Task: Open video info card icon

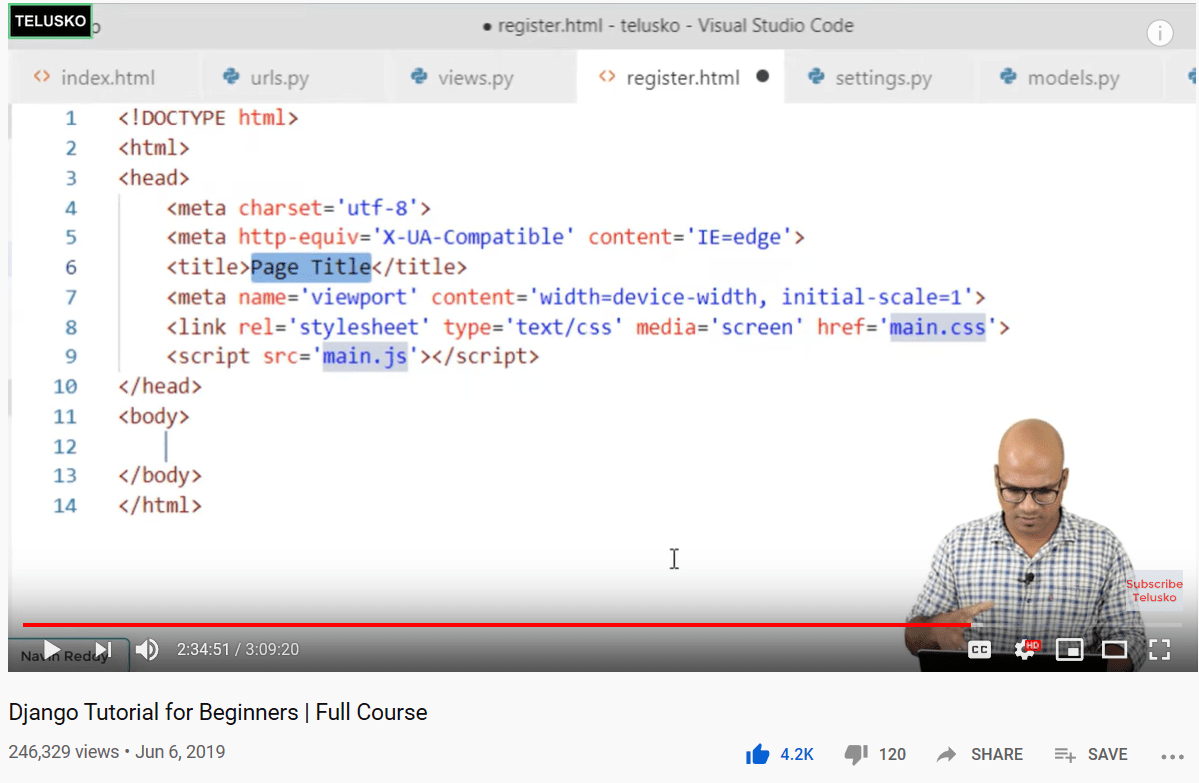Action: click(x=1160, y=33)
